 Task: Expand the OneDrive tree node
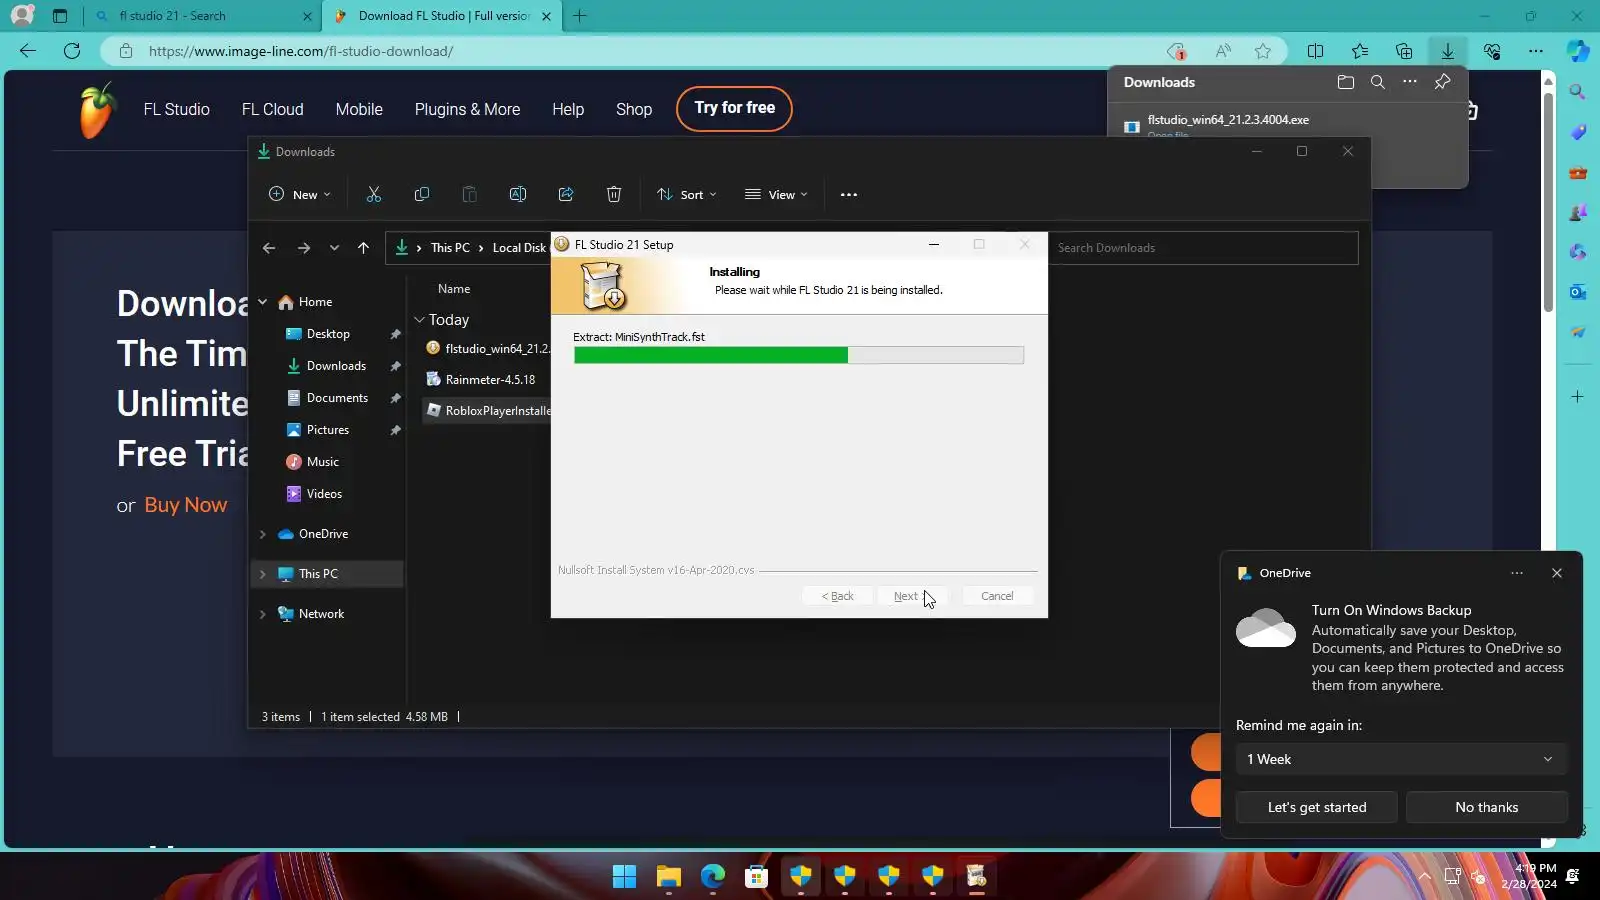[263, 534]
